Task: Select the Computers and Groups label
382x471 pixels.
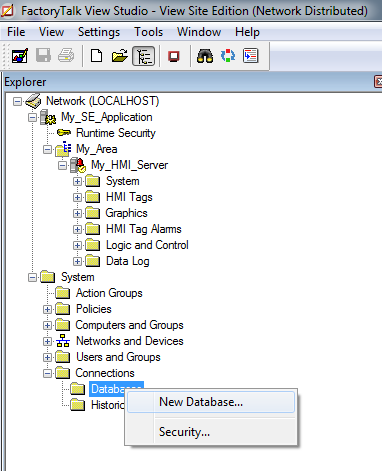Action: coord(129,325)
